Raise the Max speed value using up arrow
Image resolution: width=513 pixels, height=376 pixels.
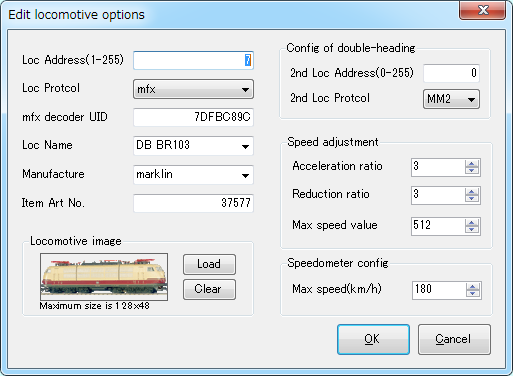(x=471, y=223)
